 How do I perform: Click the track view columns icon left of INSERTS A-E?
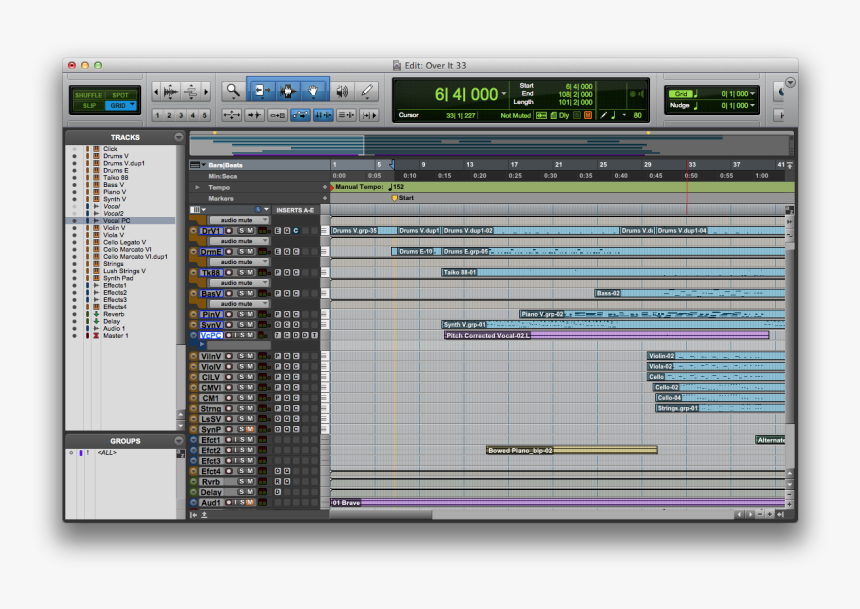[x=195, y=210]
